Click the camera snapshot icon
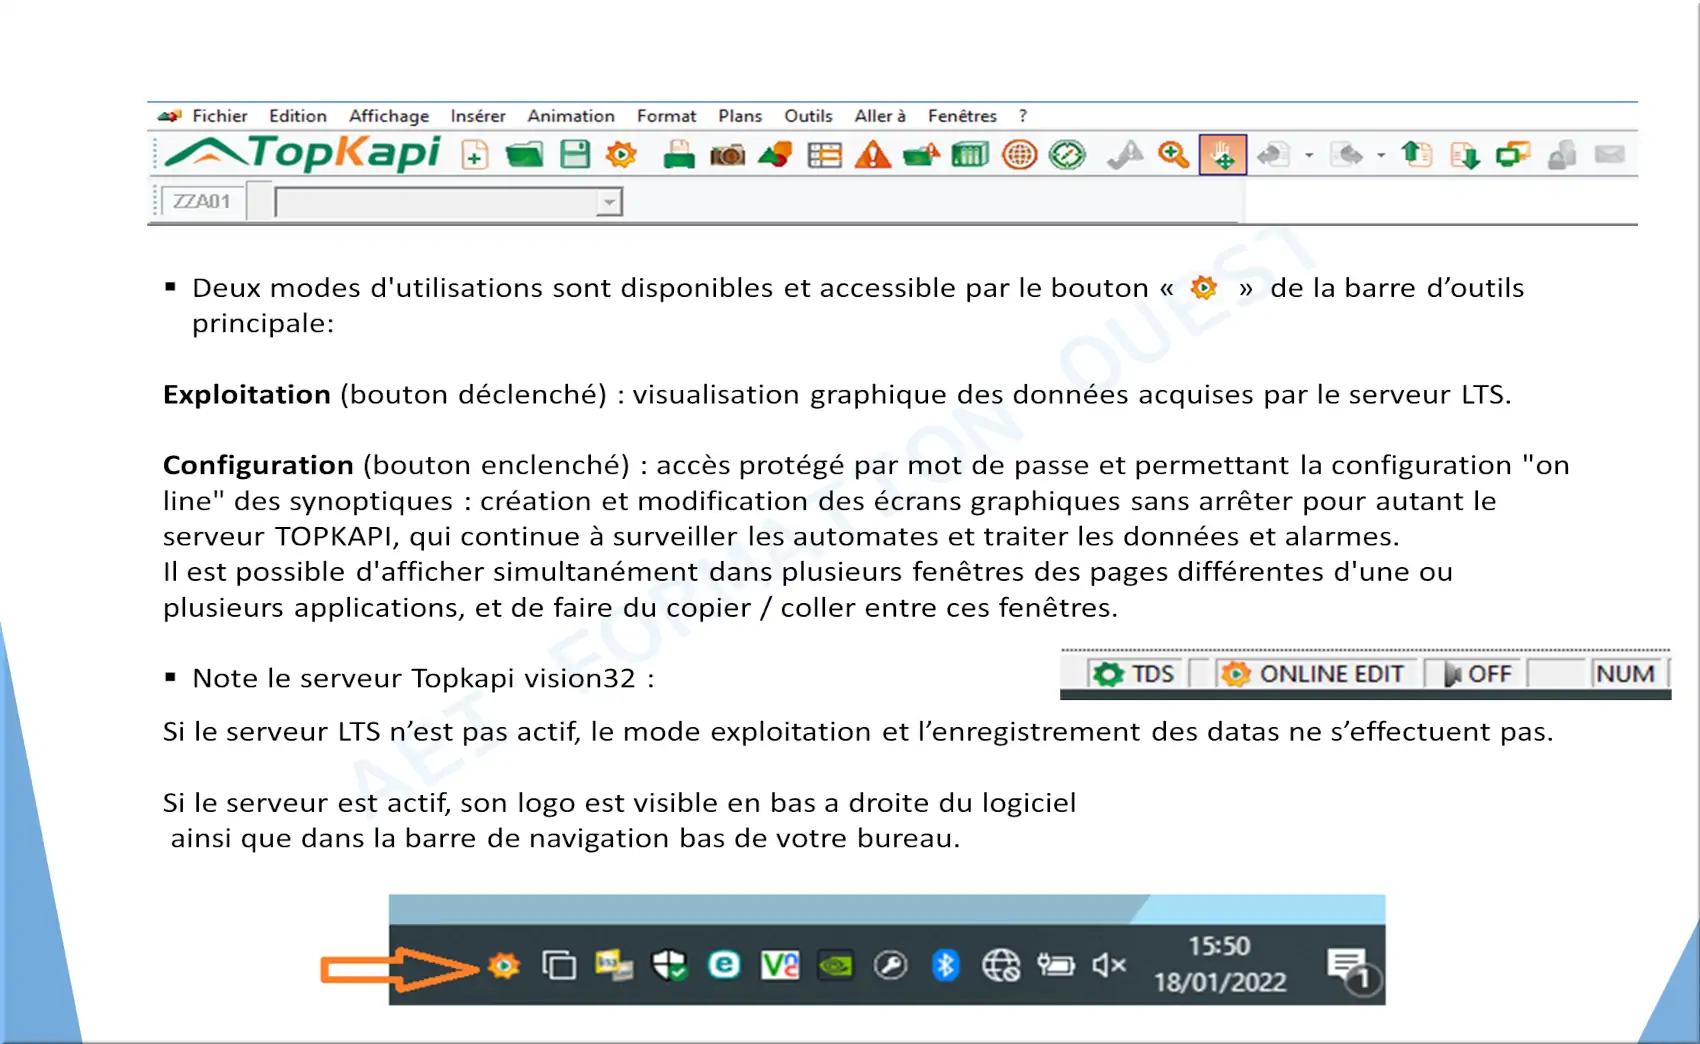 tap(727, 155)
